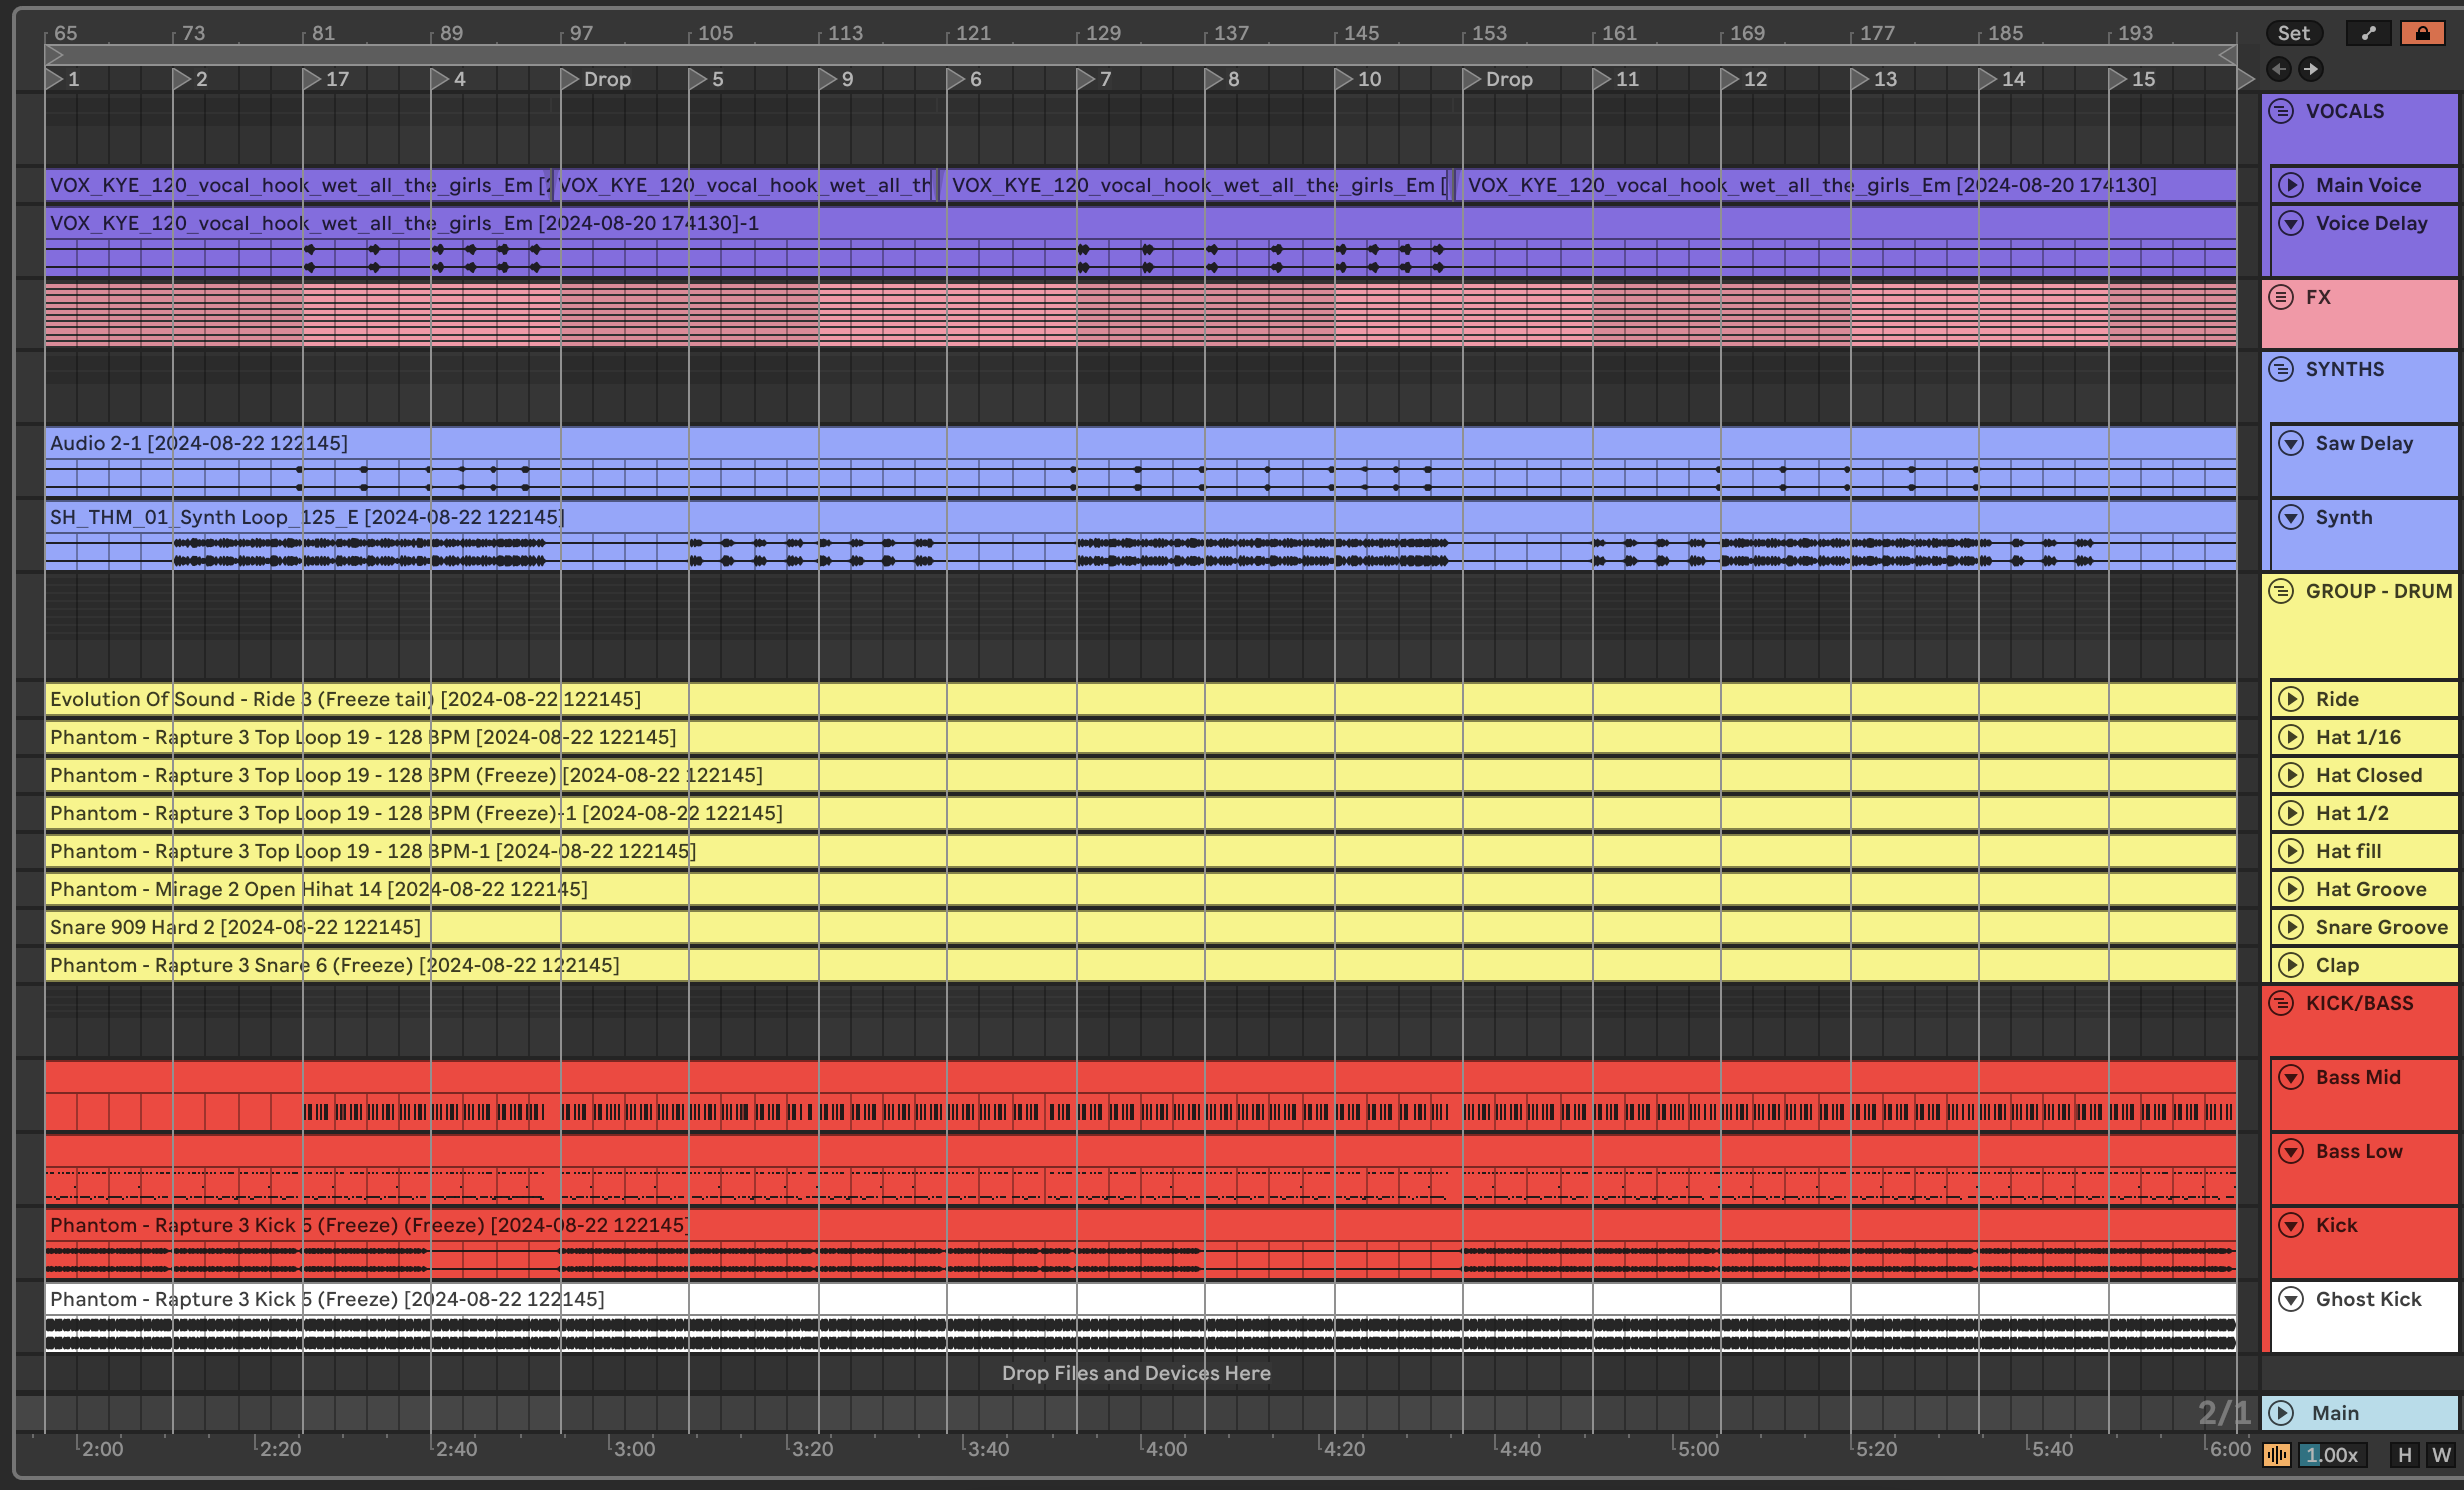The height and width of the screenshot is (1490, 2464).
Task: Jump to next locator arrow
Action: [x=2310, y=69]
